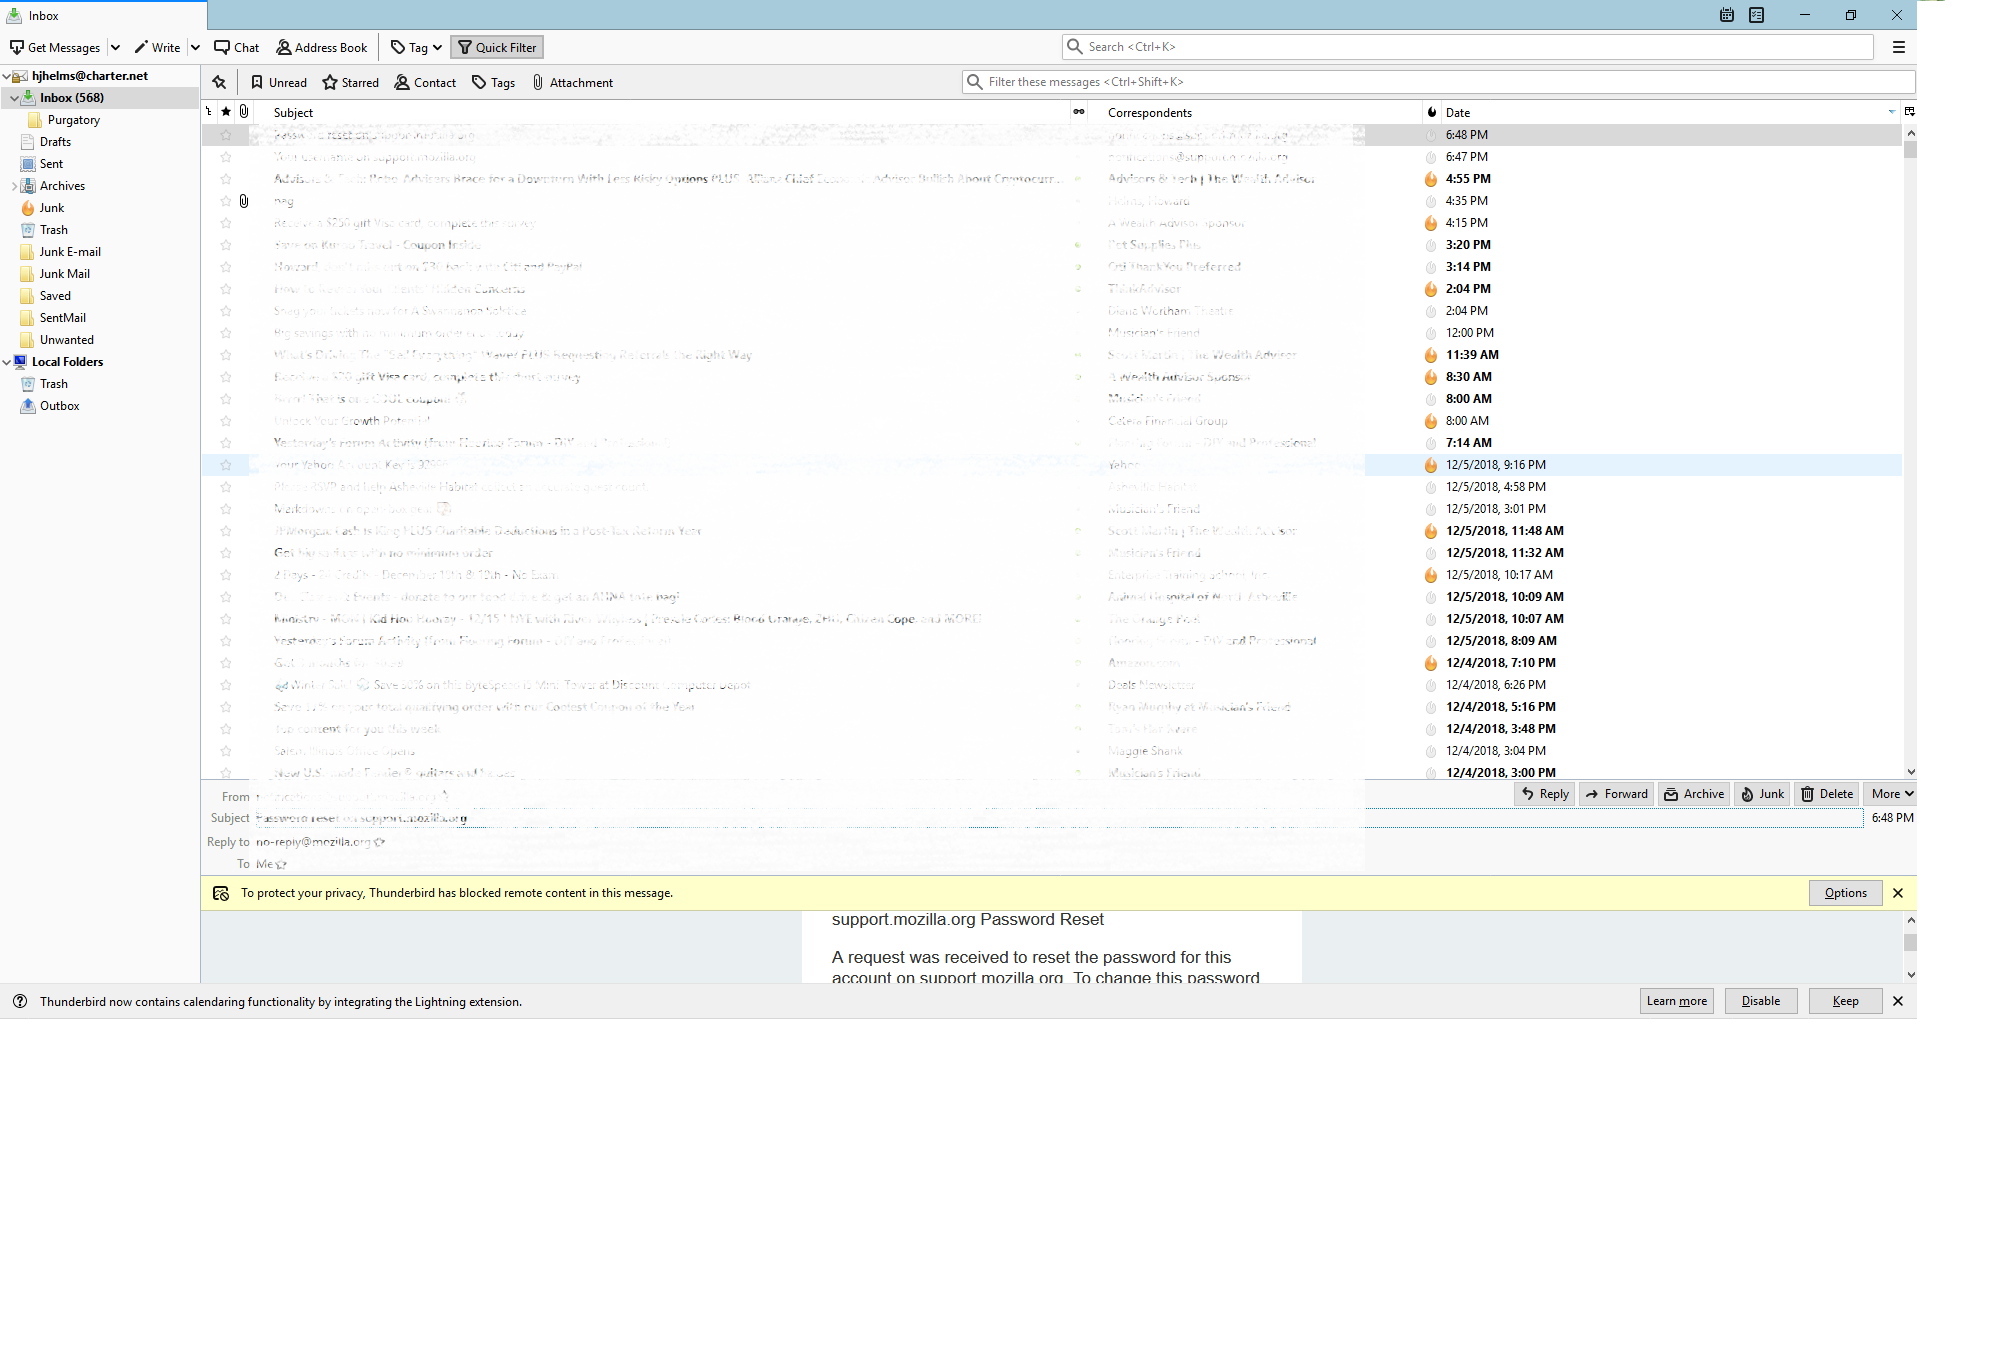The height and width of the screenshot is (1368, 2016).
Task: Click the Chat toolbar button
Action: pos(236,47)
